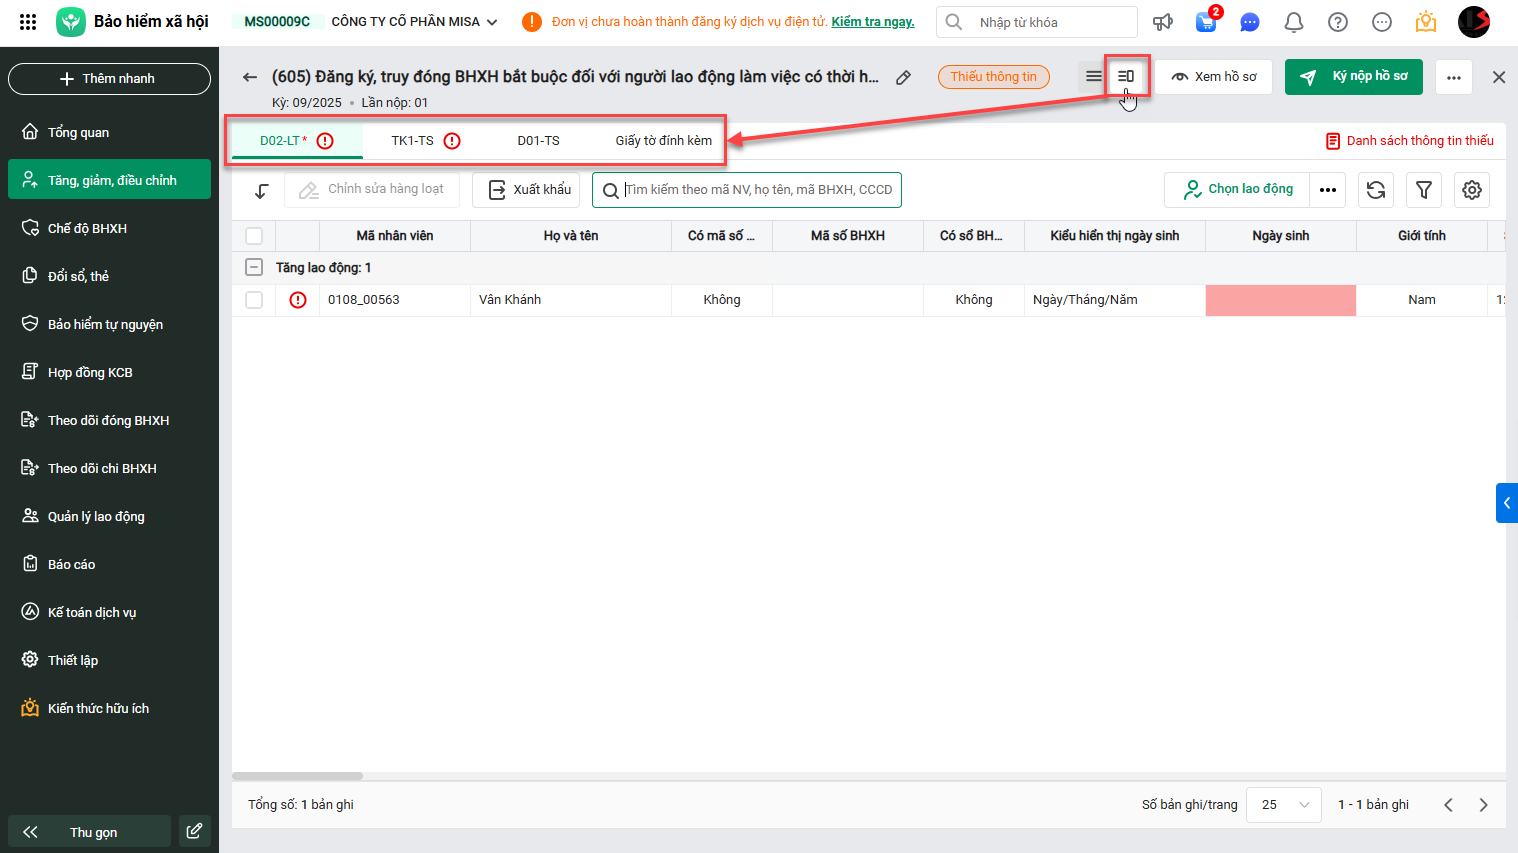Click the error warning icon on row 0108_00563

(298, 300)
